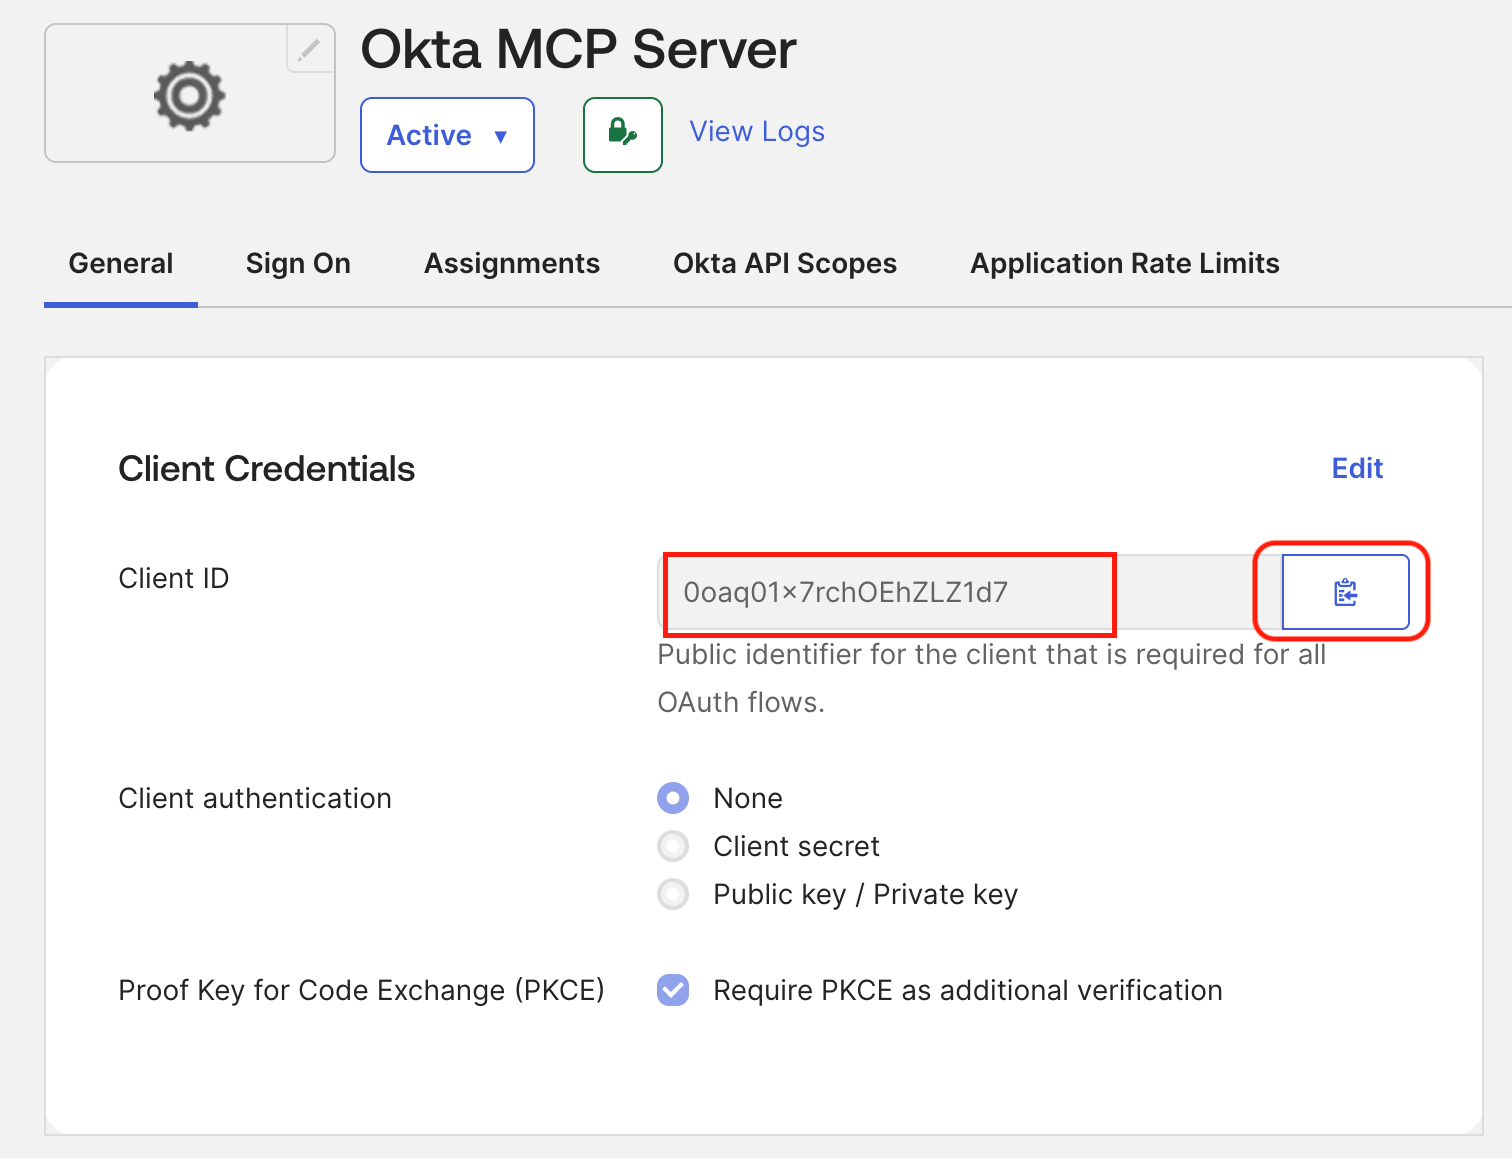The height and width of the screenshot is (1158, 1512).
Task: Open the Assignments tab
Action: (512, 264)
